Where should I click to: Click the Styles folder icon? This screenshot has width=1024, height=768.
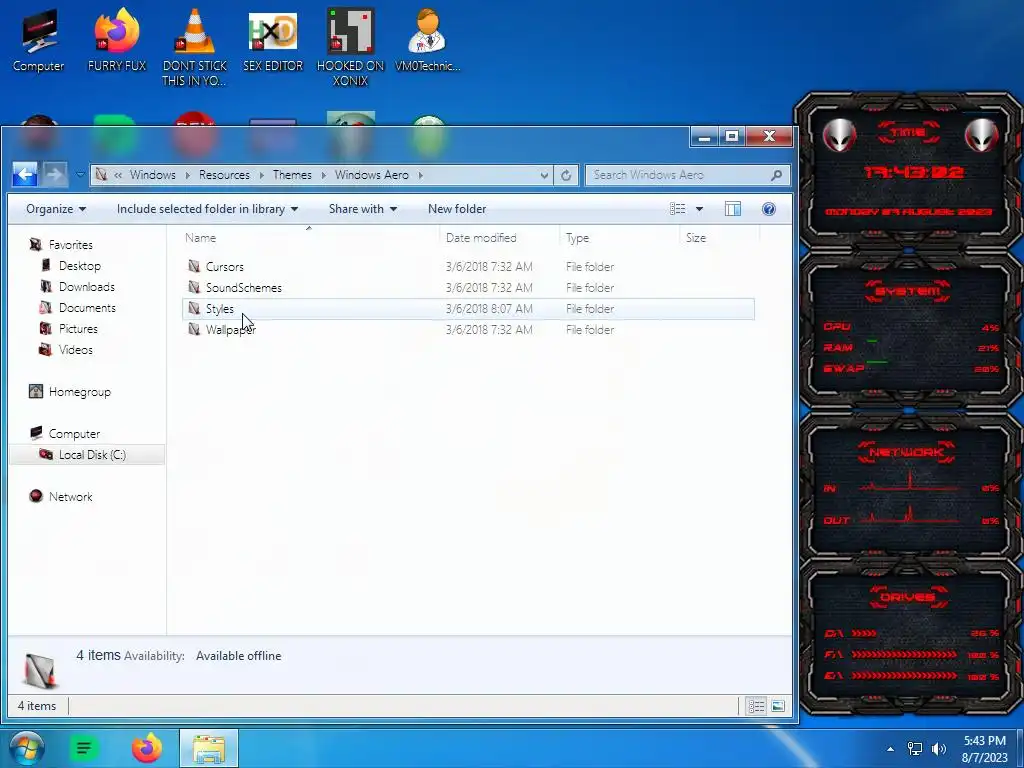tap(194, 308)
